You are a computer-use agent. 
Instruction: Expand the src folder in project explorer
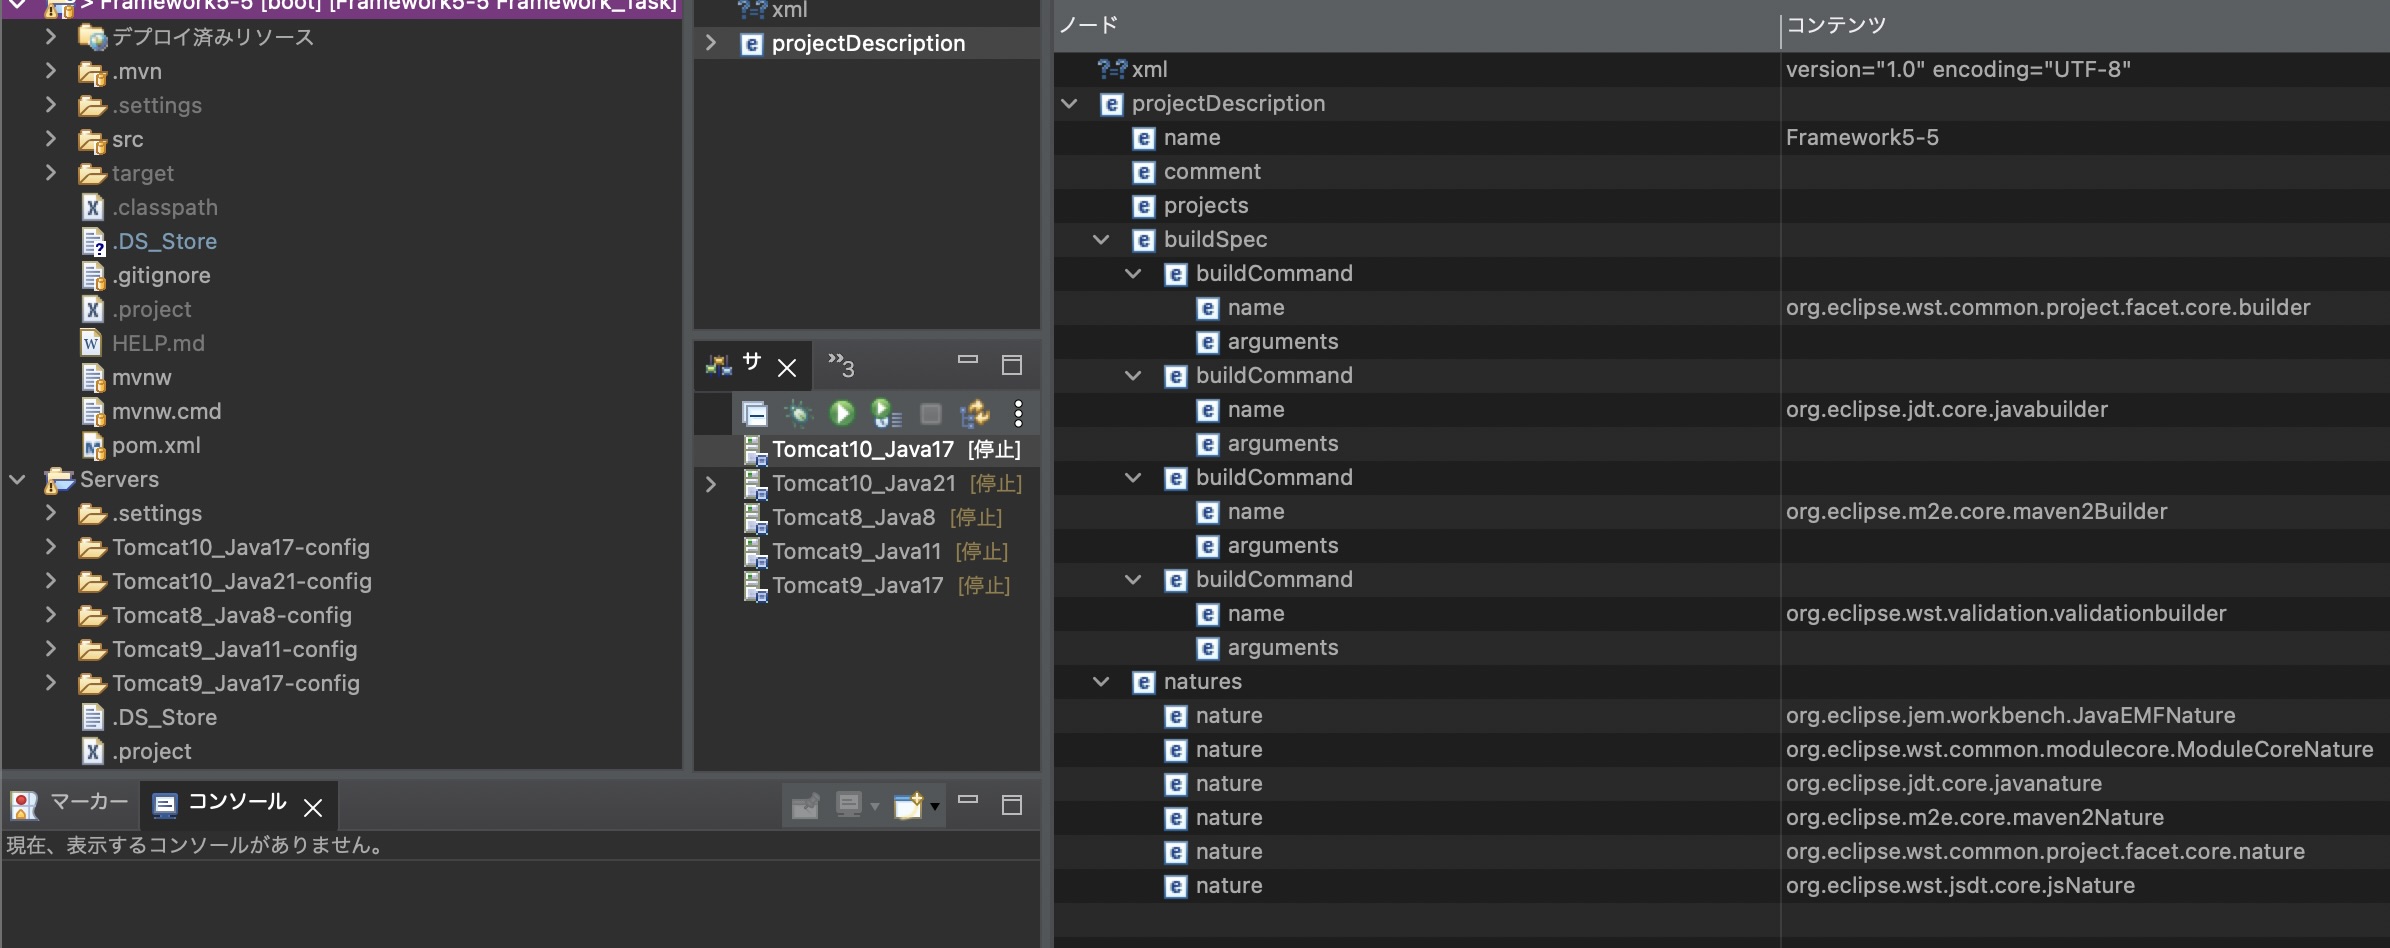click(x=51, y=139)
